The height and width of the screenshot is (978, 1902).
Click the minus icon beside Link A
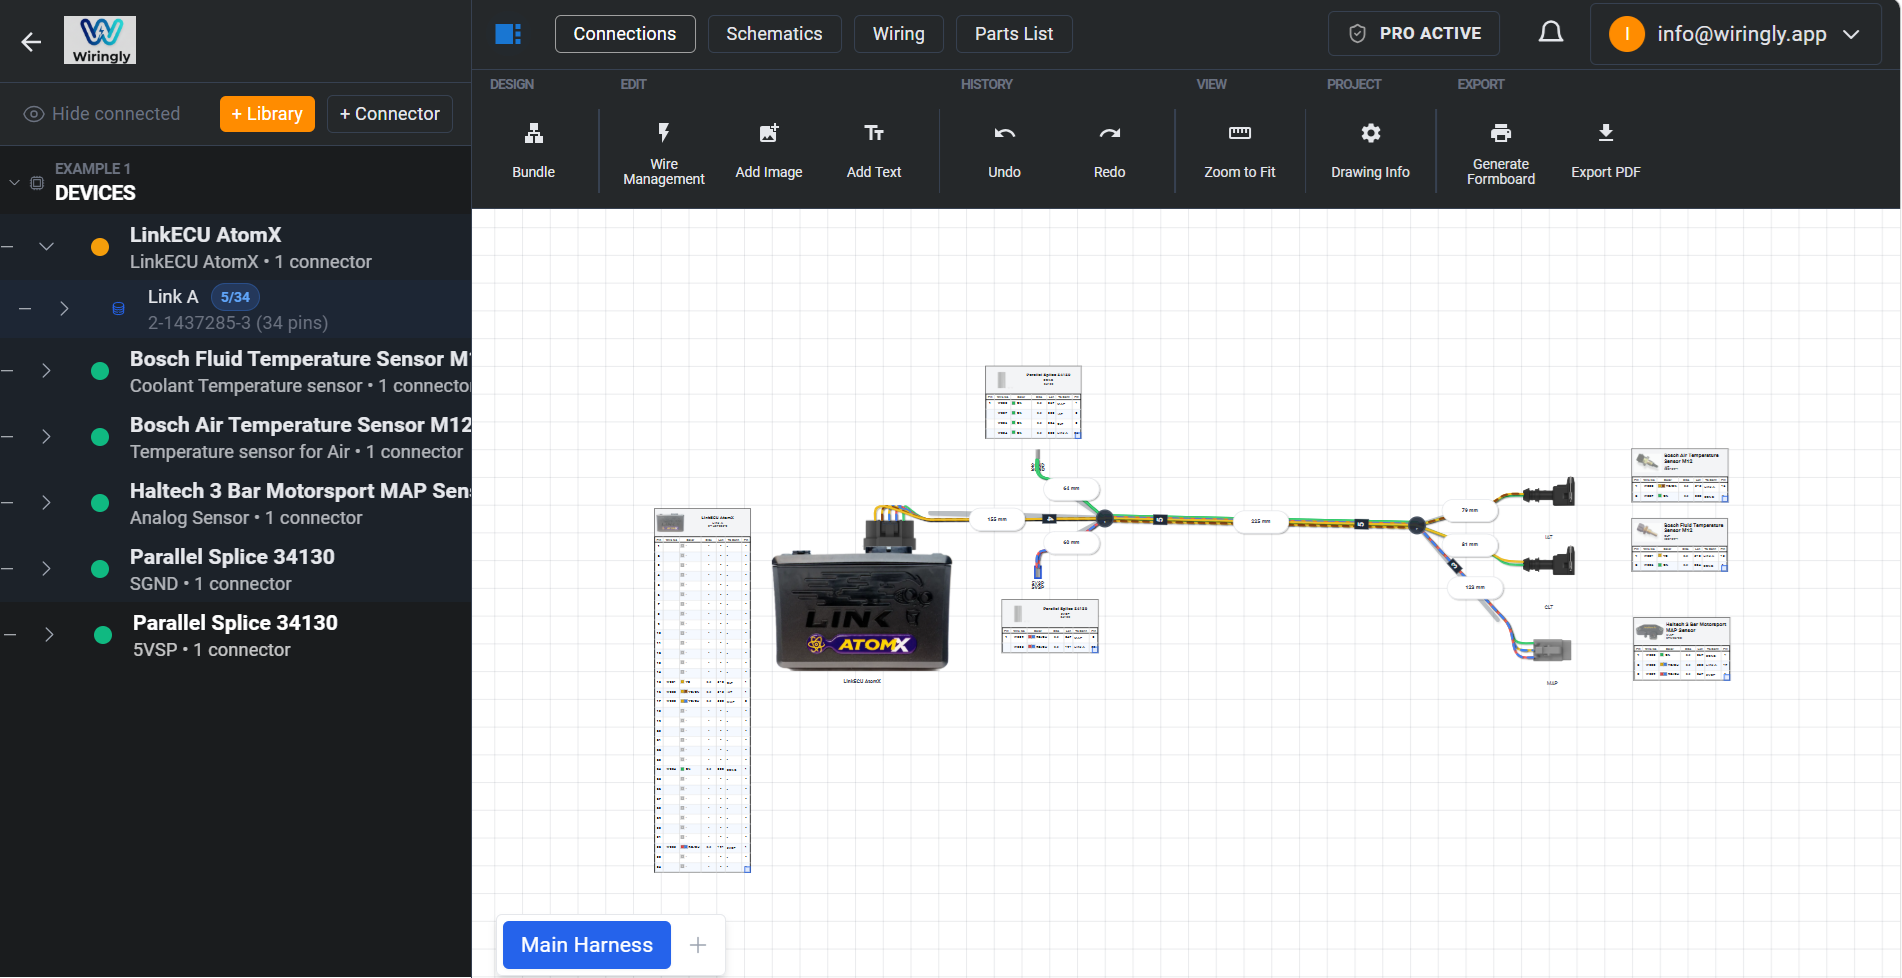(x=25, y=309)
